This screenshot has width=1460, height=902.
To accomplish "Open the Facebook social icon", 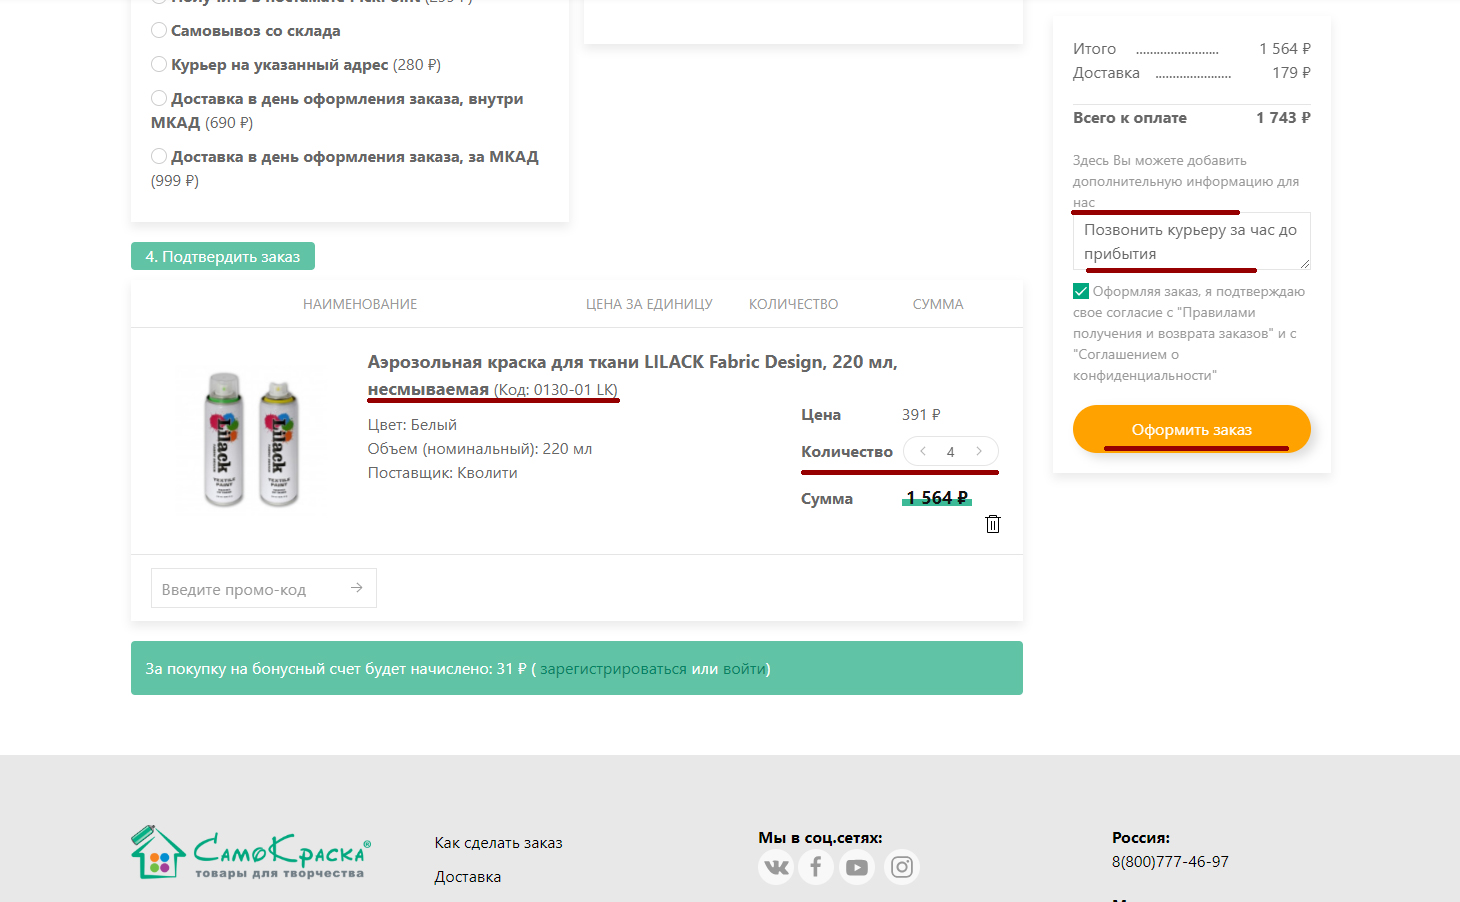I will tap(816, 867).
